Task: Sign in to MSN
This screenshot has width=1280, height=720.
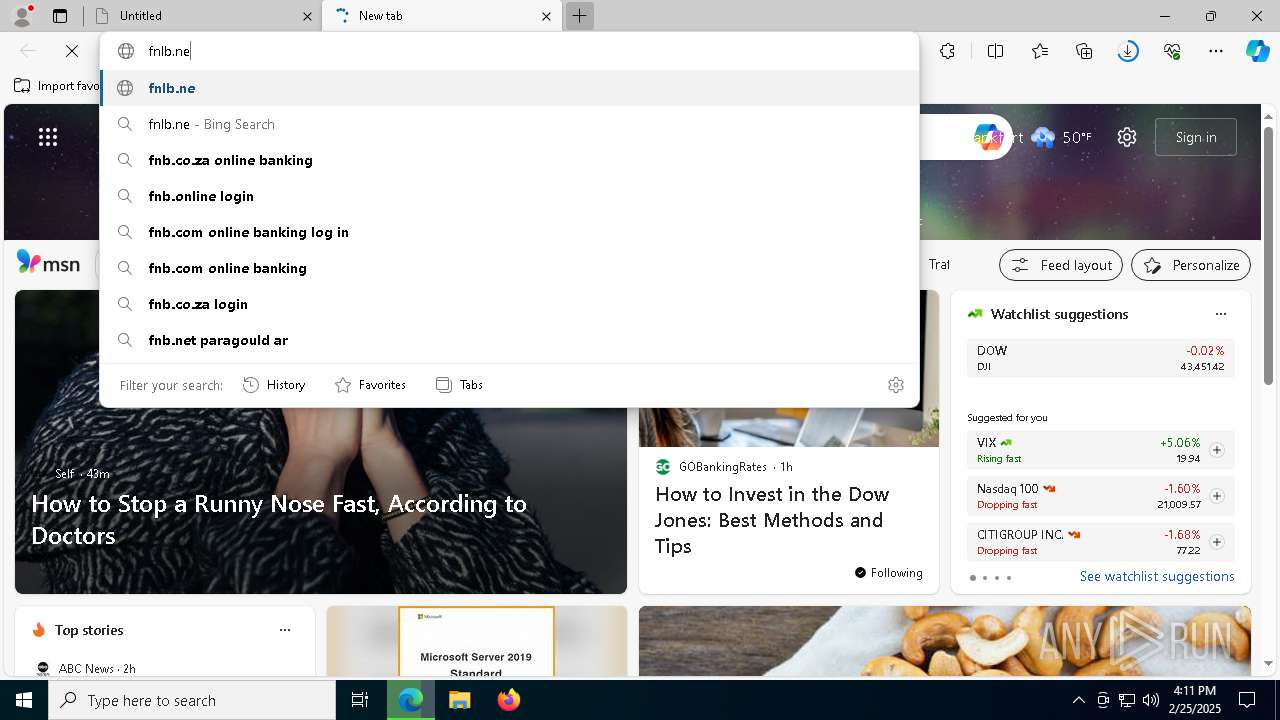Action: click(x=1195, y=137)
